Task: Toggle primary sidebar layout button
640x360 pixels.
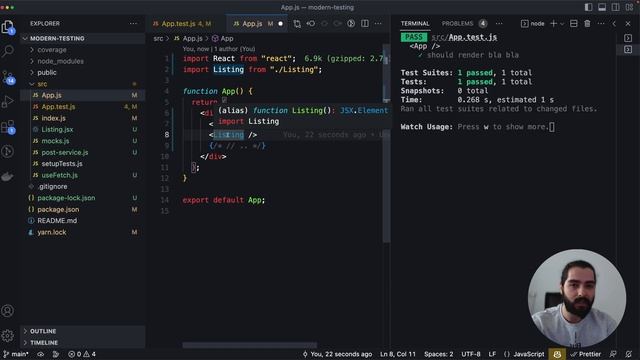Action: (589, 7)
